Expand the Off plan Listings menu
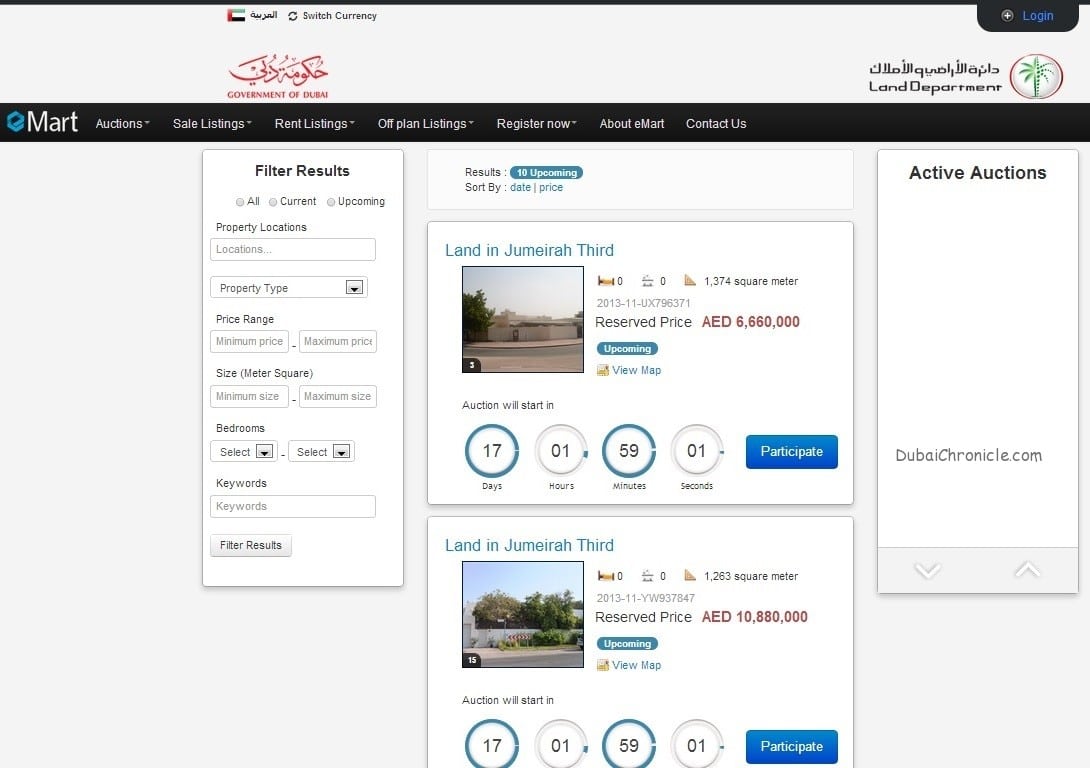 [425, 123]
